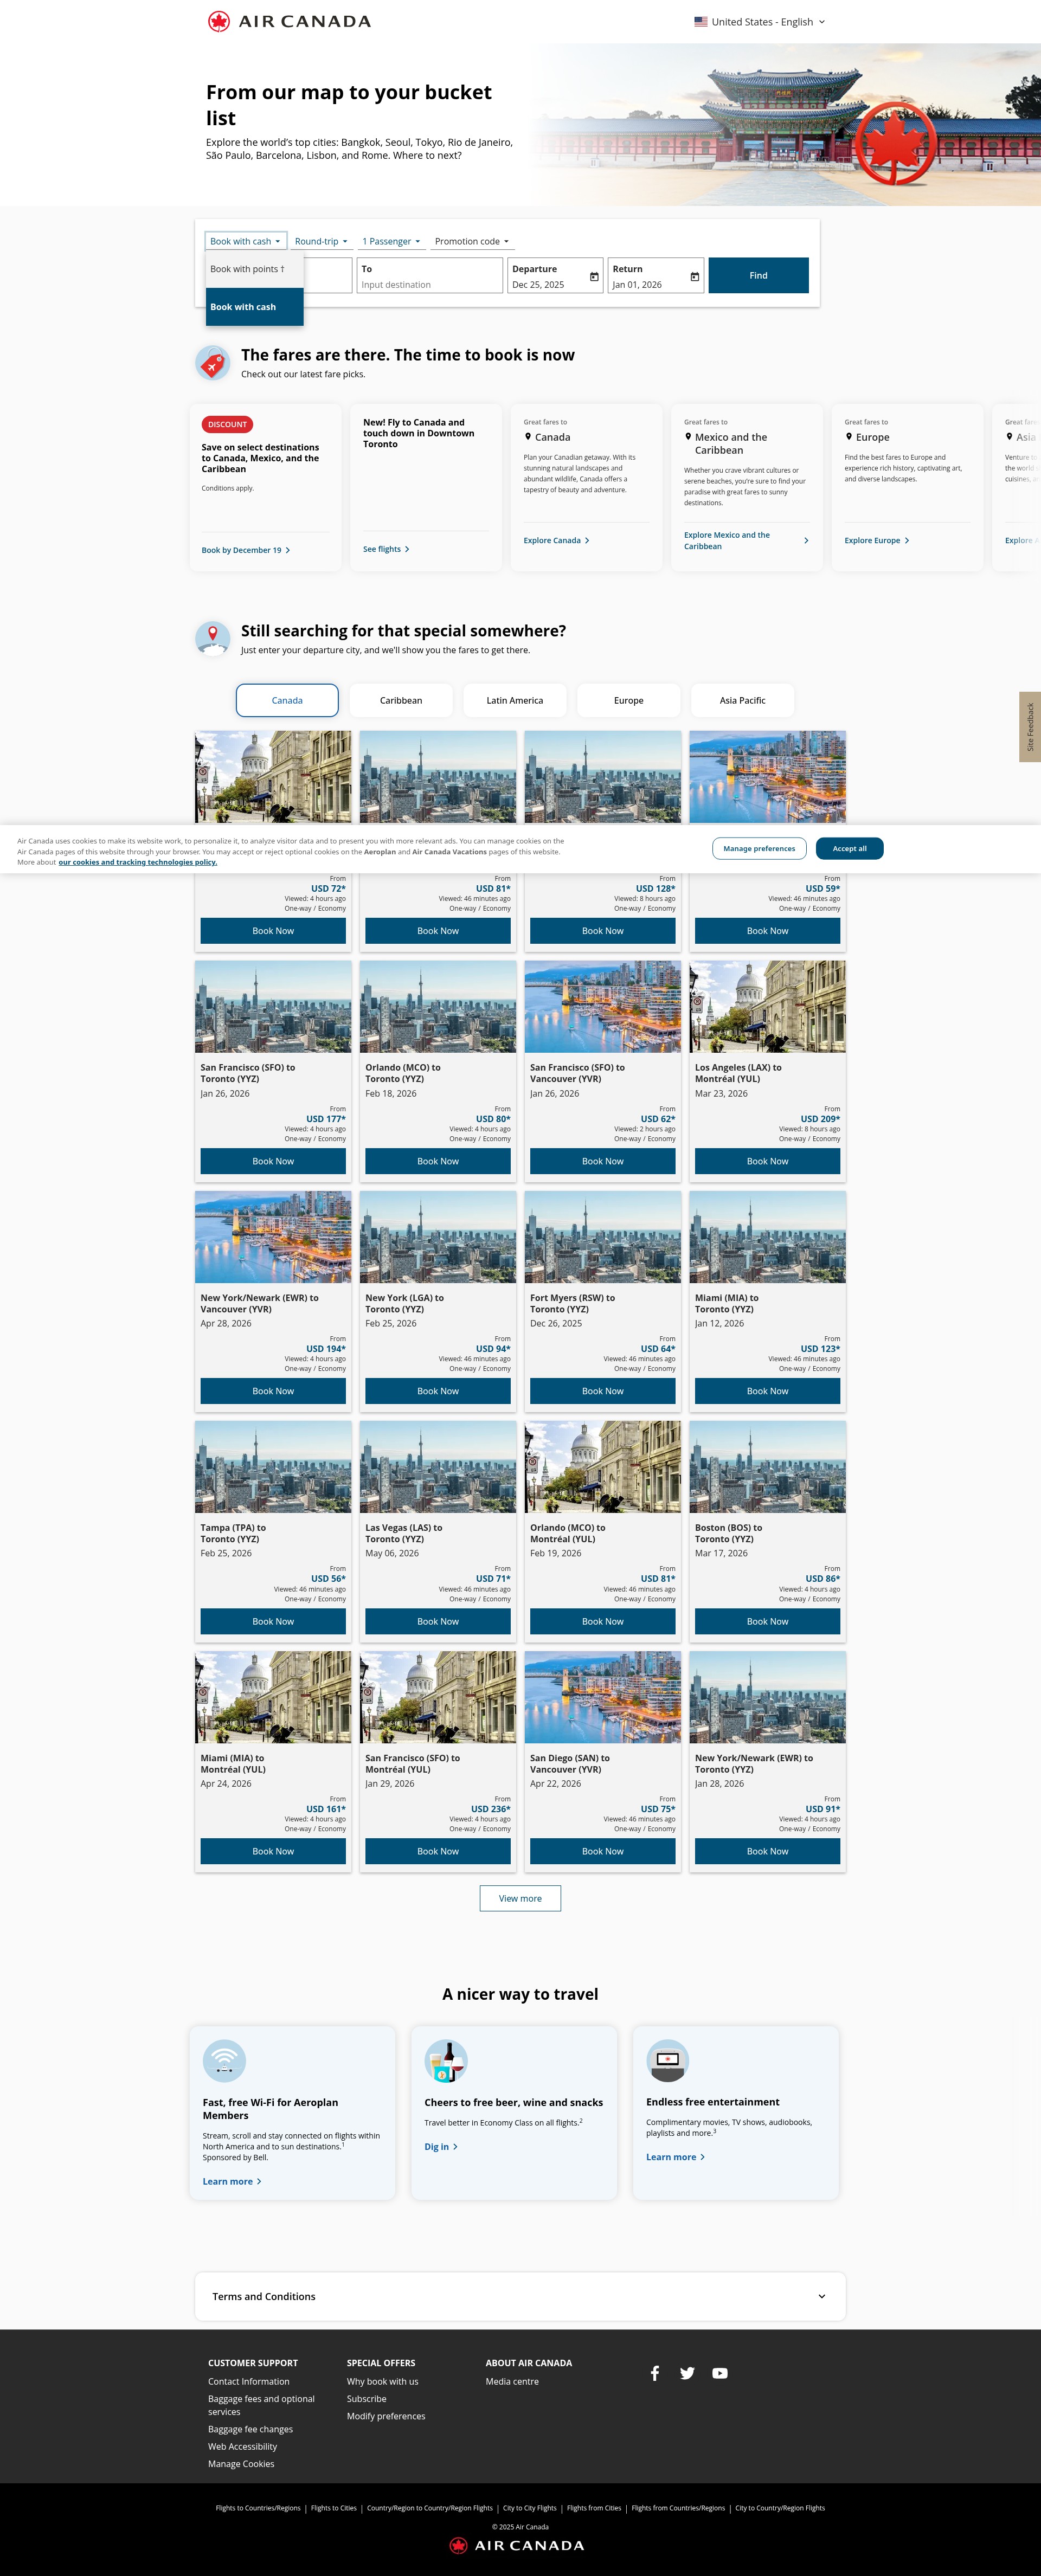This screenshot has height=2576, width=1041.
Task: Open the Dig in link
Action: [441, 2146]
